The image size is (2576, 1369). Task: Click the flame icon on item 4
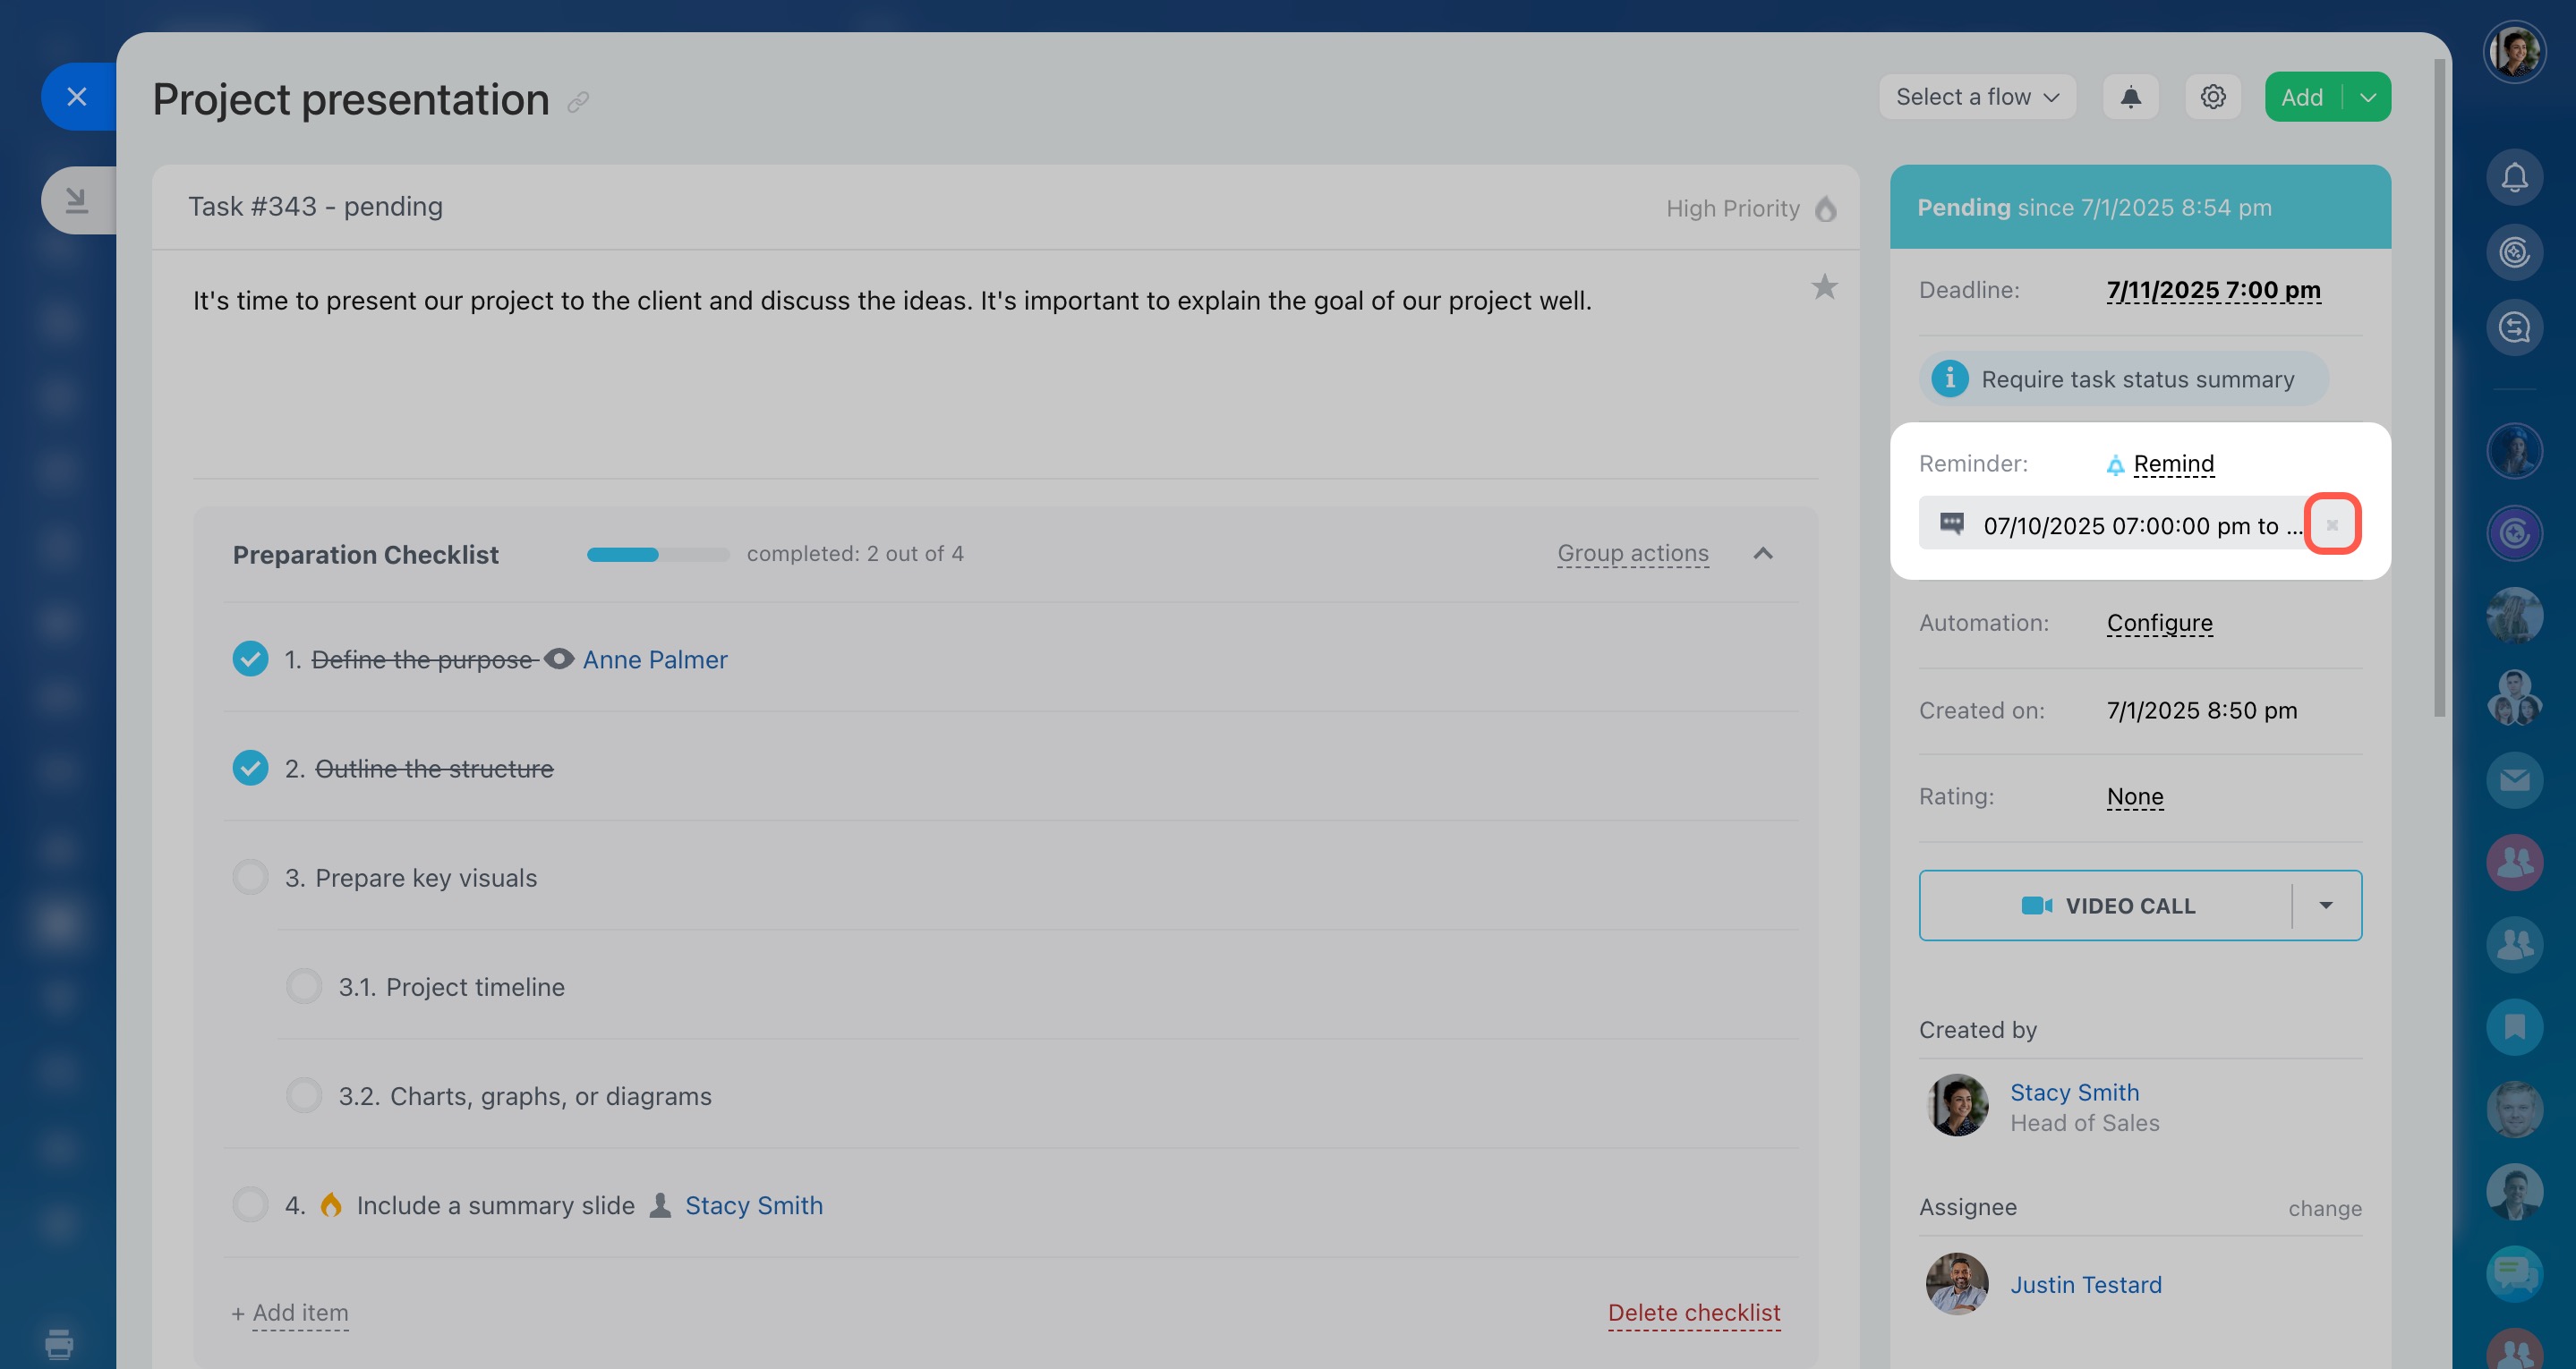coord(331,1204)
